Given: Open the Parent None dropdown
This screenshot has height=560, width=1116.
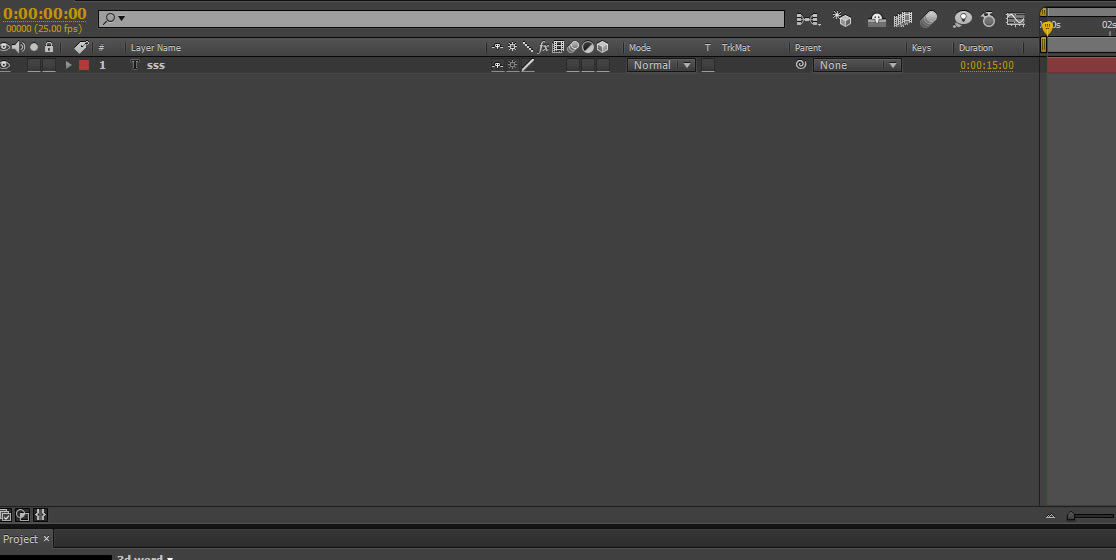Looking at the screenshot, I should 857,65.
